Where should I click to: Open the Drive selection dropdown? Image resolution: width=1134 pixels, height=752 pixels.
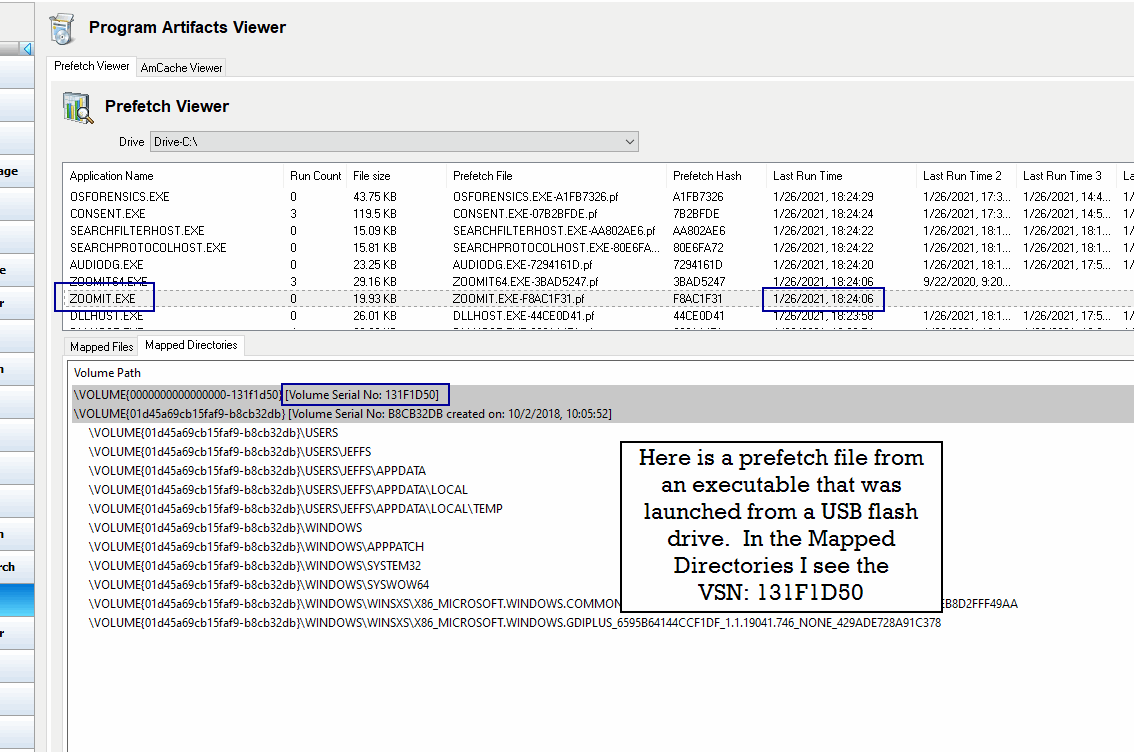pos(394,142)
